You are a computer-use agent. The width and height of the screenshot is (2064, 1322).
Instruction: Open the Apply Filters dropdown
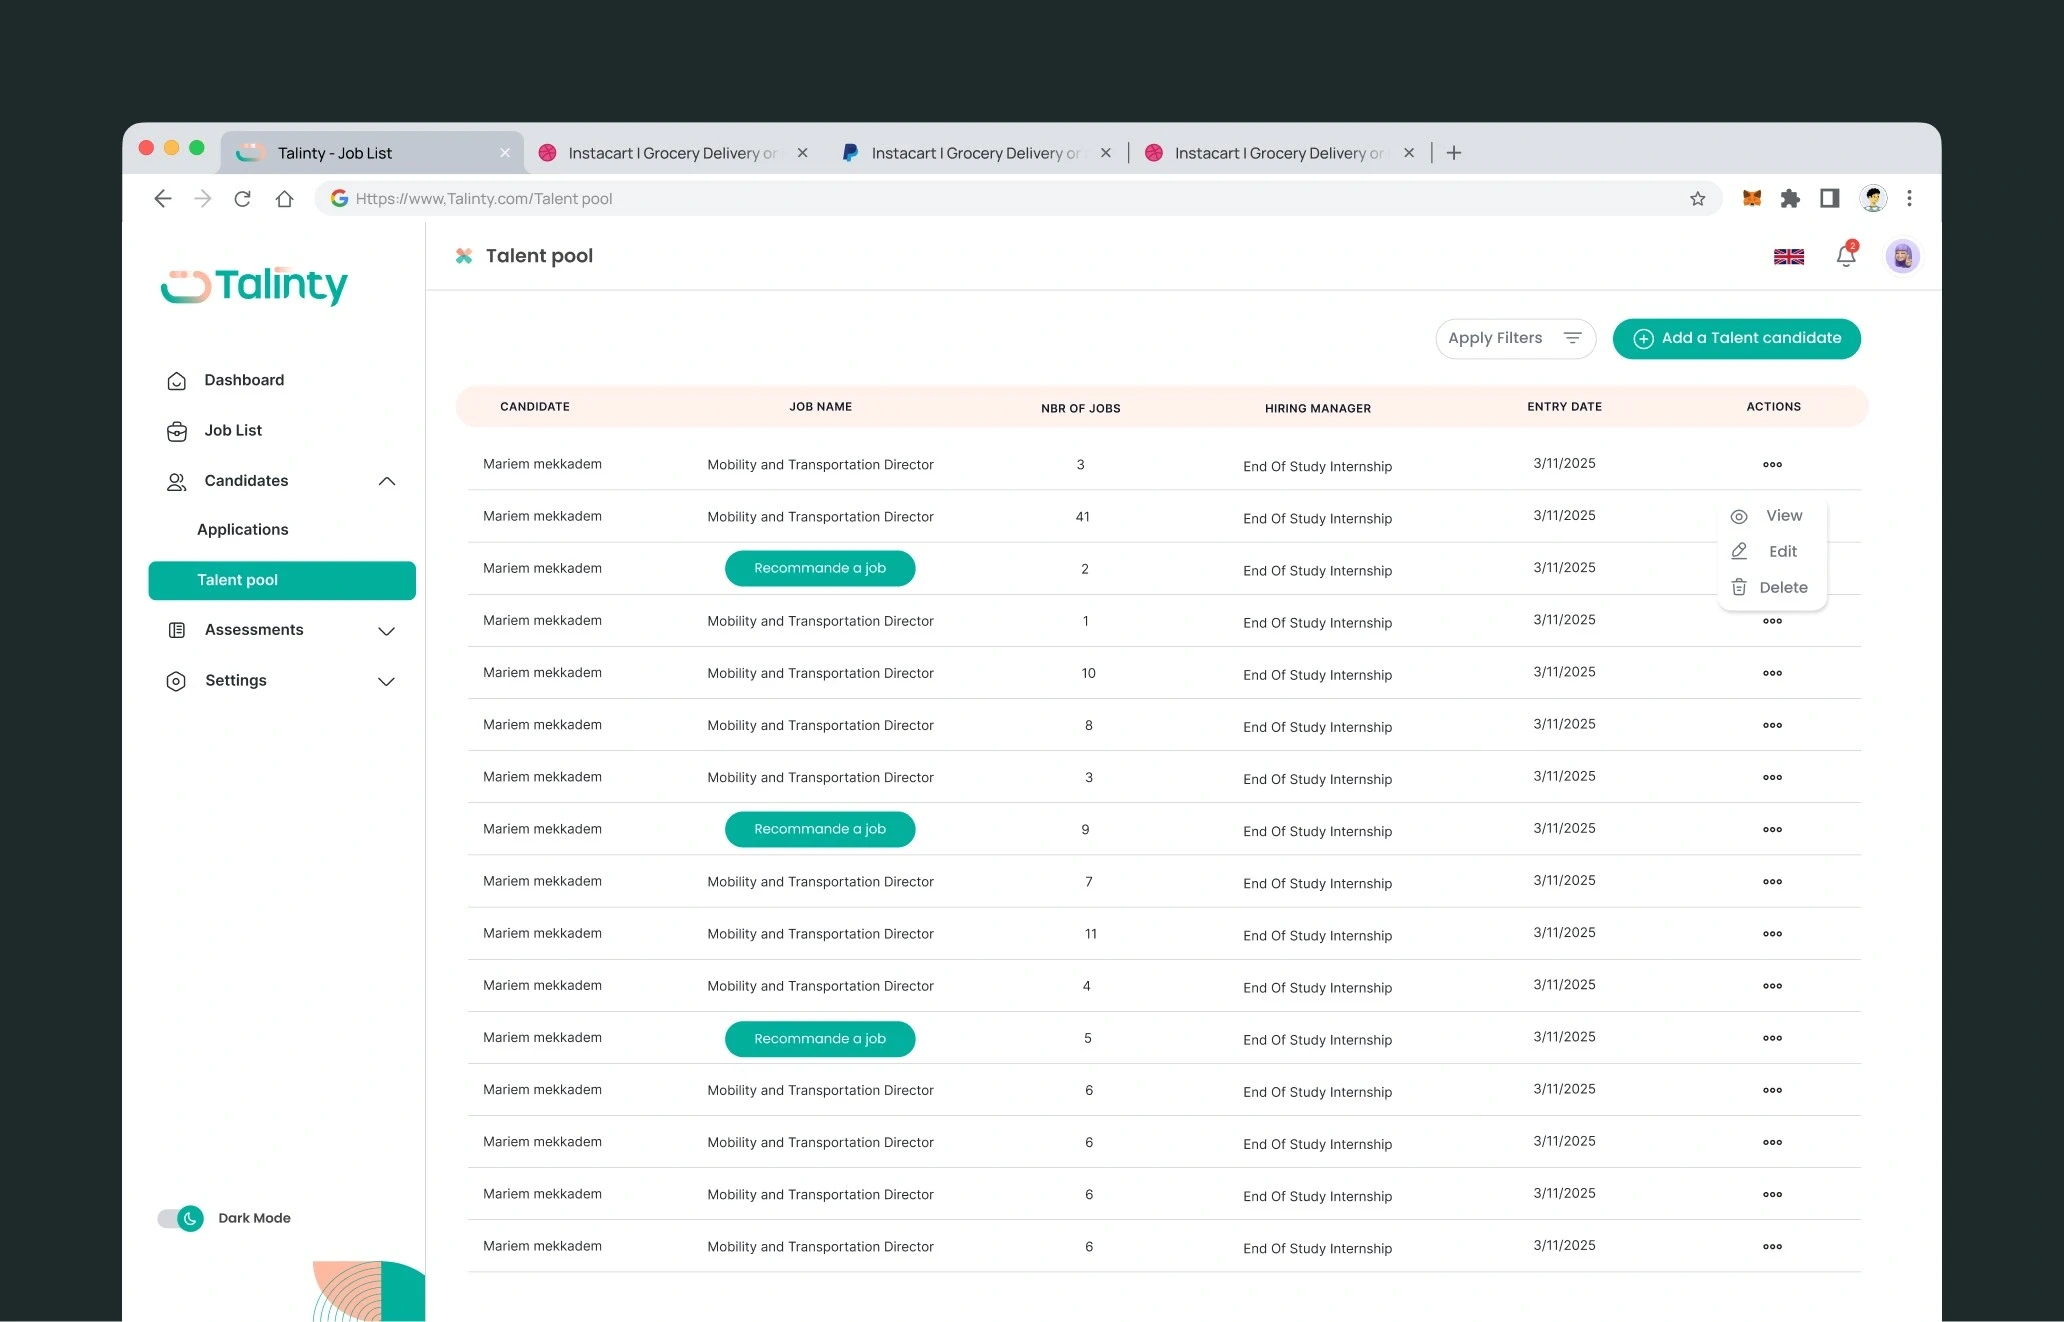[x=1515, y=338]
